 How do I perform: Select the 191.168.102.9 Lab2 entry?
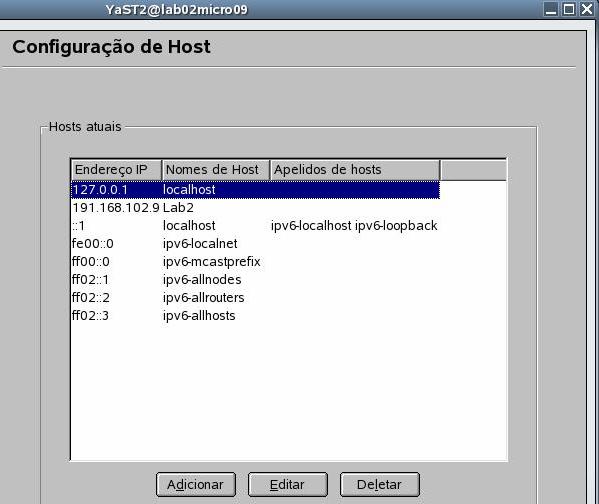click(x=255, y=208)
